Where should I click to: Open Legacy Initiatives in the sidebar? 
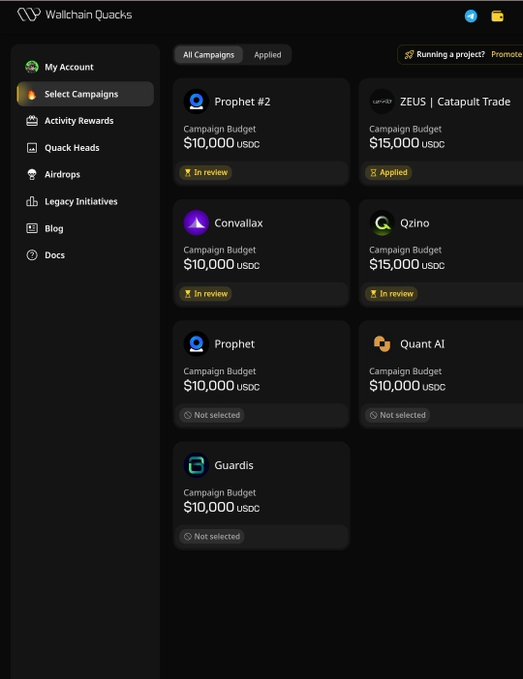85,201
